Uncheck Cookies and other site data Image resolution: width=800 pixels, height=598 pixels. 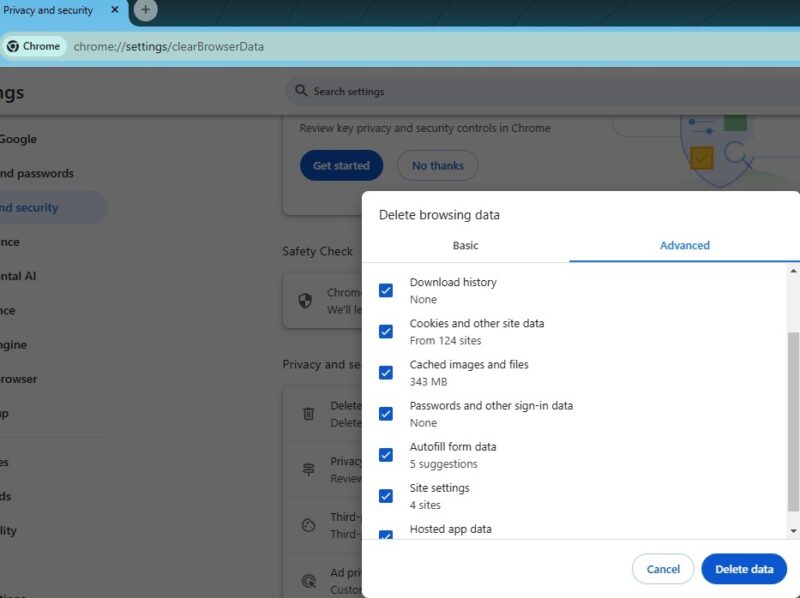(385, 331)
